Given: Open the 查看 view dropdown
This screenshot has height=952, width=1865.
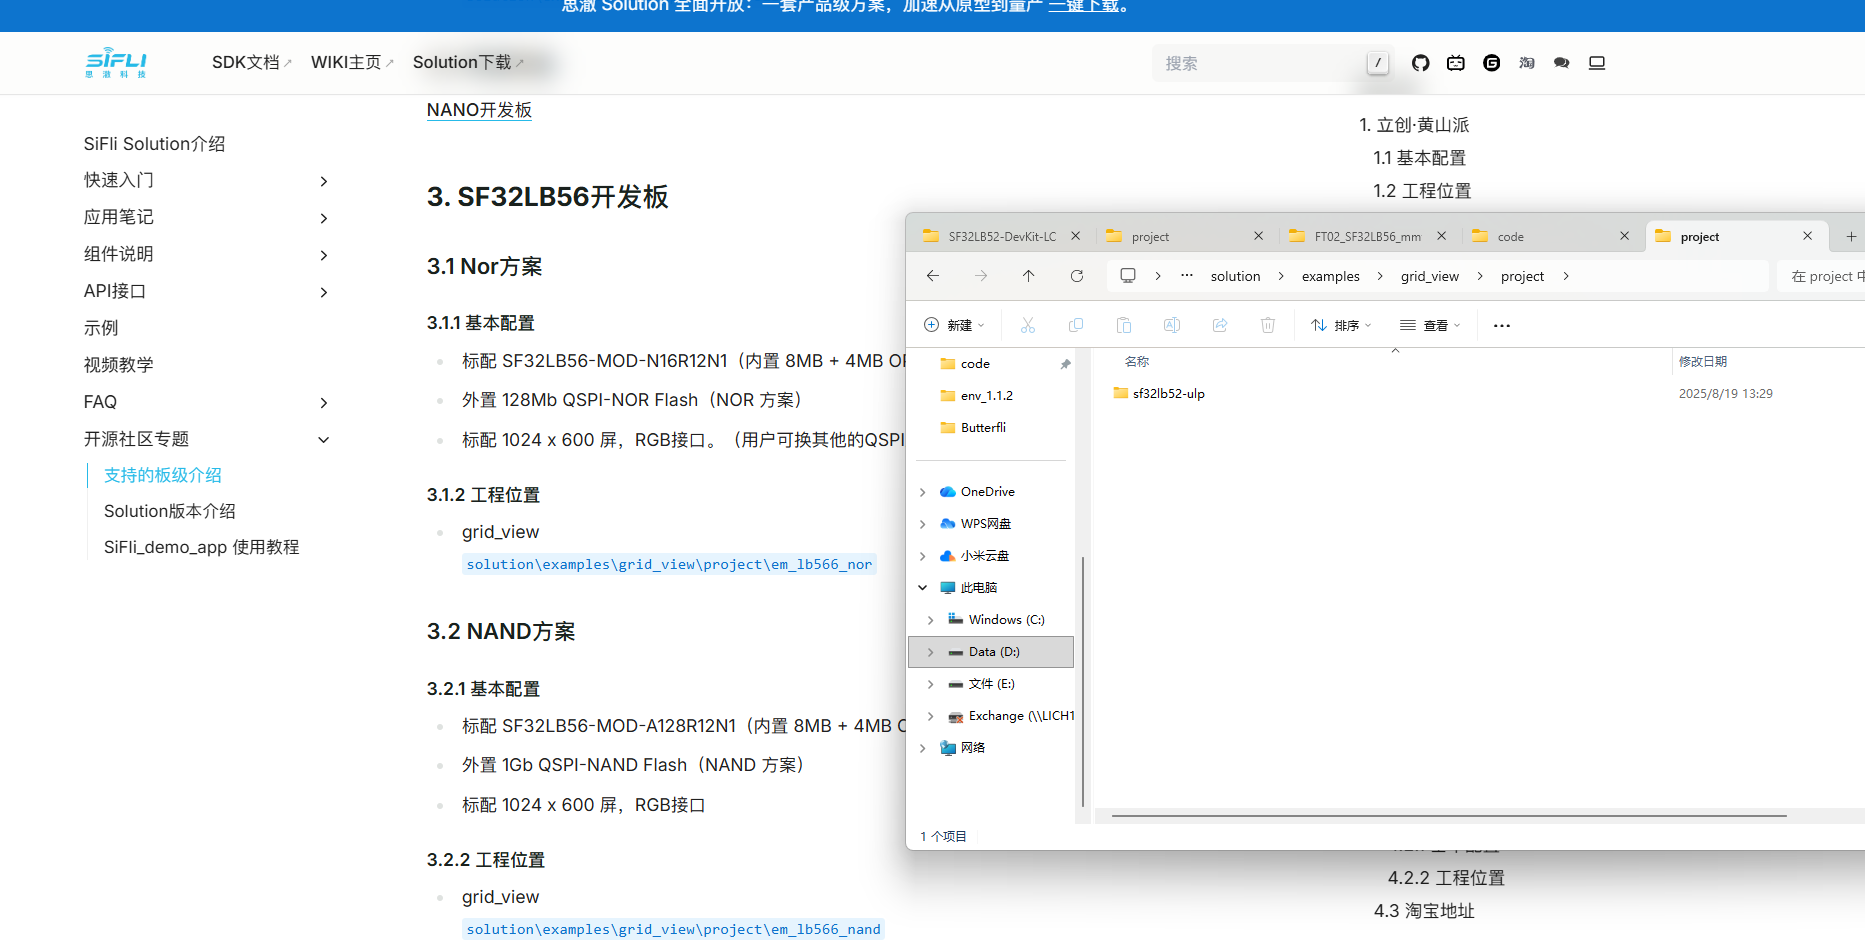Looking at the screenshot, I should coord(1430,326).
